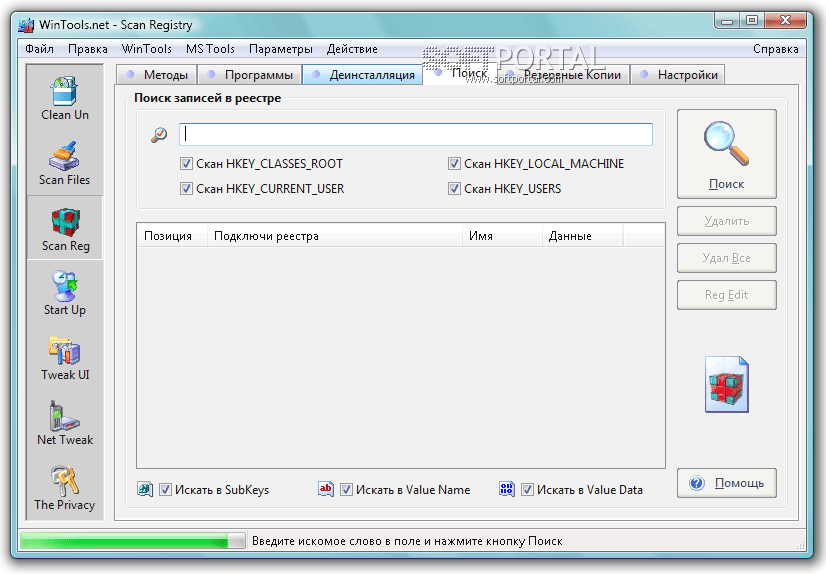The width and height of the screenshot is (826, 574).
Task: Click the SubKeys search icon
Action: (145, 489)
